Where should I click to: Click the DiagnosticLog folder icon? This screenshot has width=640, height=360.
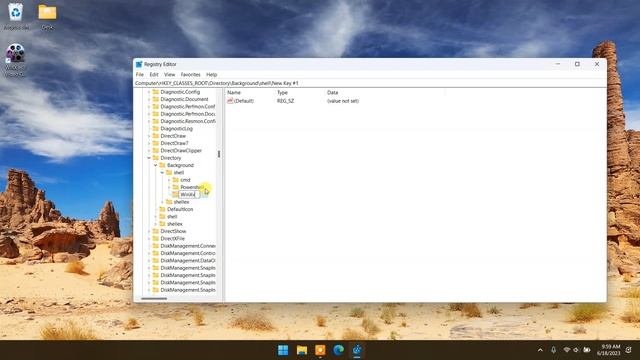point(156,128)
